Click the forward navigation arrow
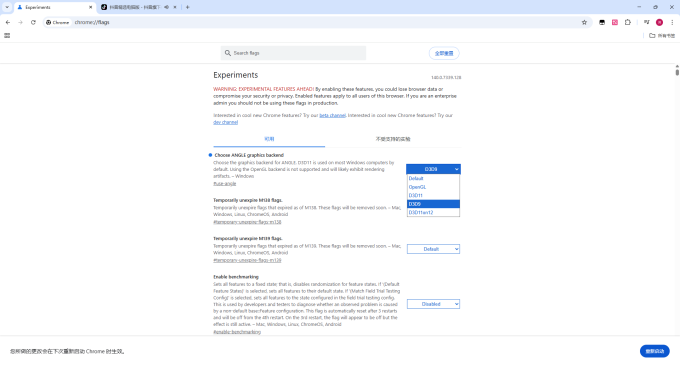The image size is (680, 366). pyautogui.click(x=20, y=22)
